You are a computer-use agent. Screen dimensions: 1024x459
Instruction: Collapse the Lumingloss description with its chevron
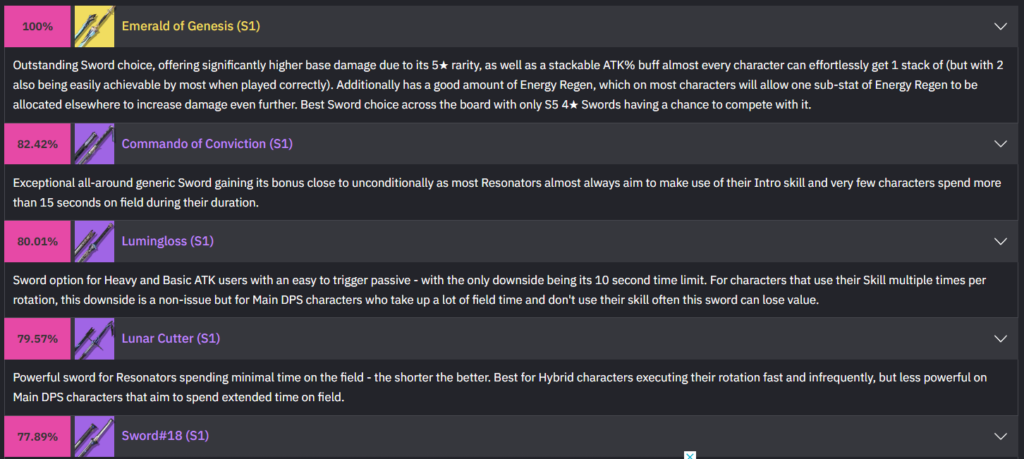pos(1000,241)
